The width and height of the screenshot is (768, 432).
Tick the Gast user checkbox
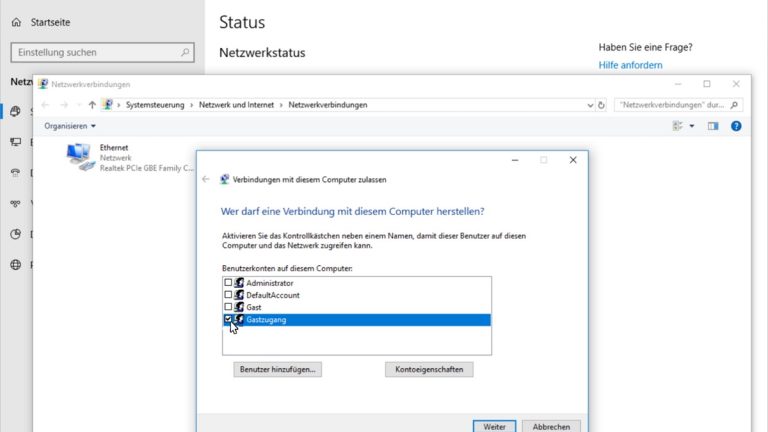[228, 307]
